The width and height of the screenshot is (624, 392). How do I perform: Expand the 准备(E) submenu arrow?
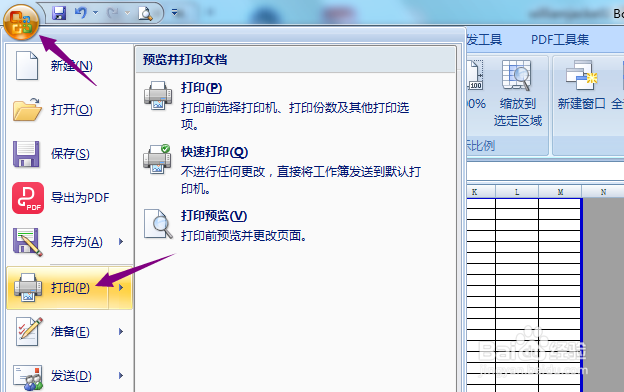pos(121,332)
